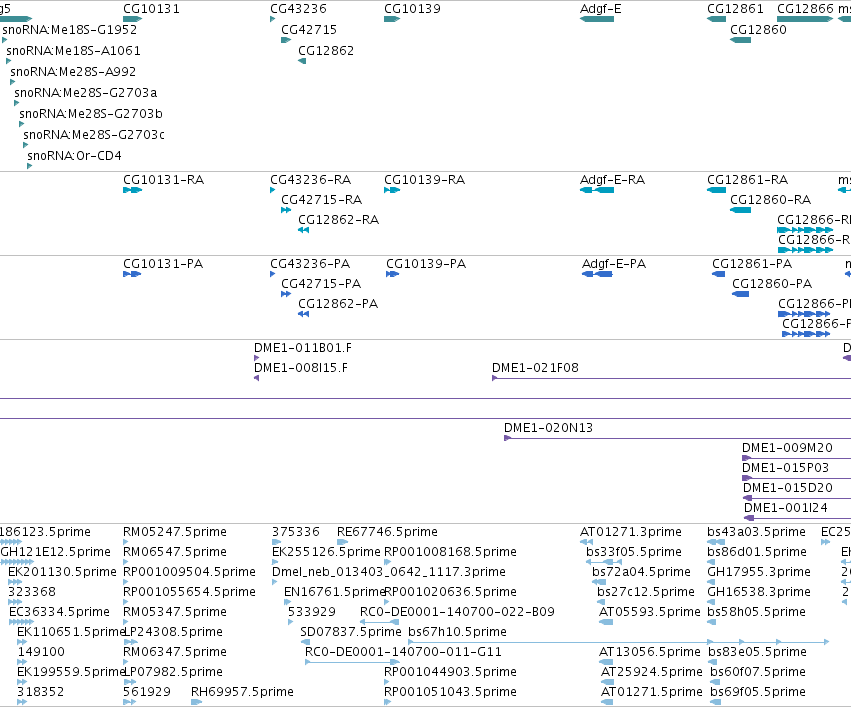Click BAC end DME1-008I15.F
Screen dimensions: 851x707
[301, 368]
